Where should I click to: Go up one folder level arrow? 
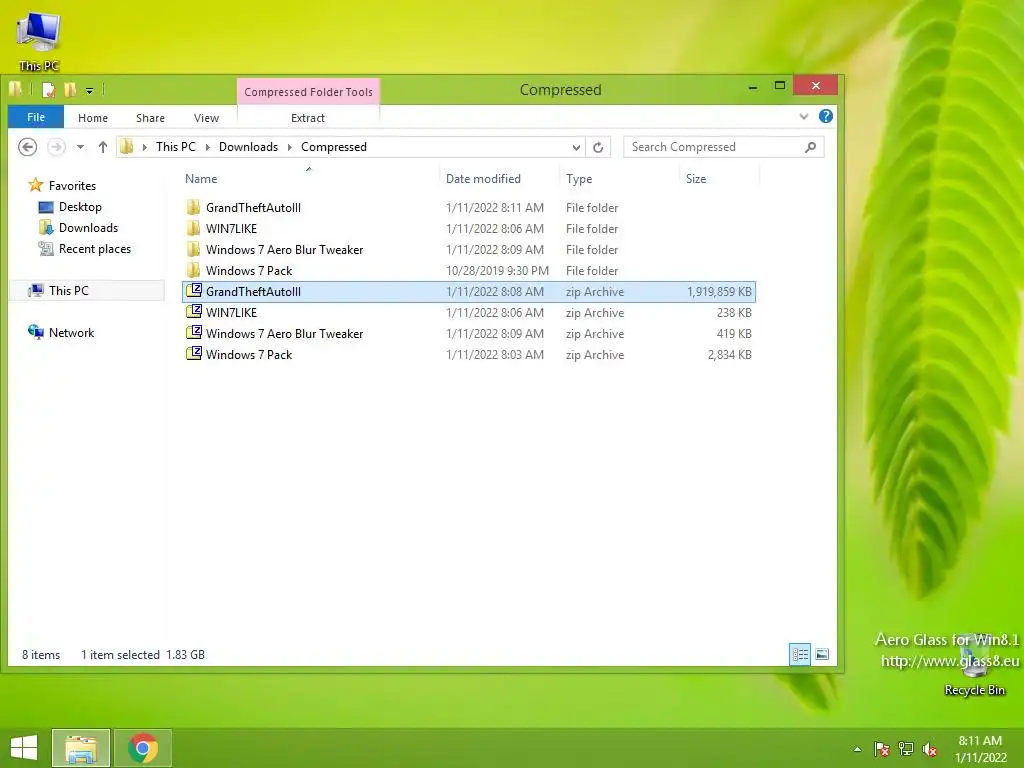click(103, 147)
